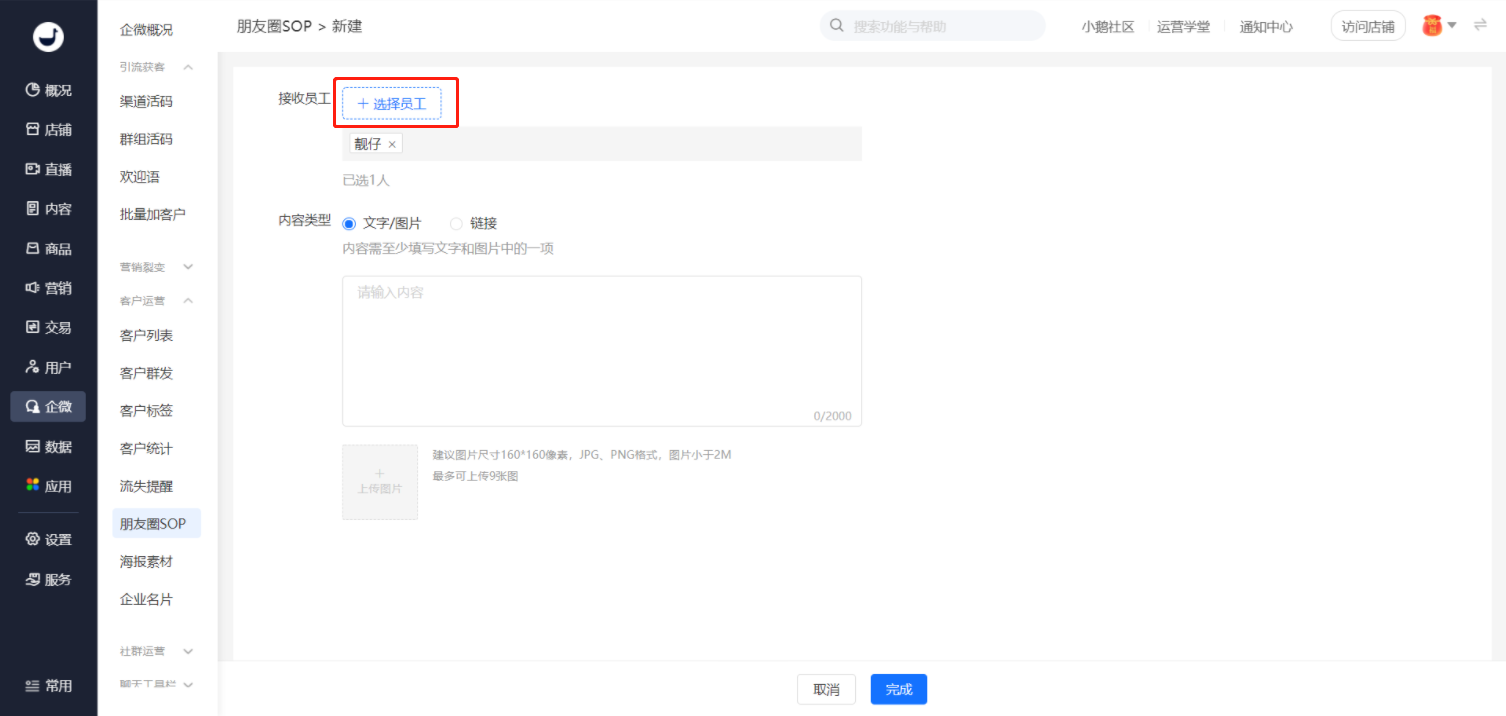Image resolution: width=1506 pixels, height=716 pixels.
Task: Open the account avatar dropdown
Action: pos(1439,26)
